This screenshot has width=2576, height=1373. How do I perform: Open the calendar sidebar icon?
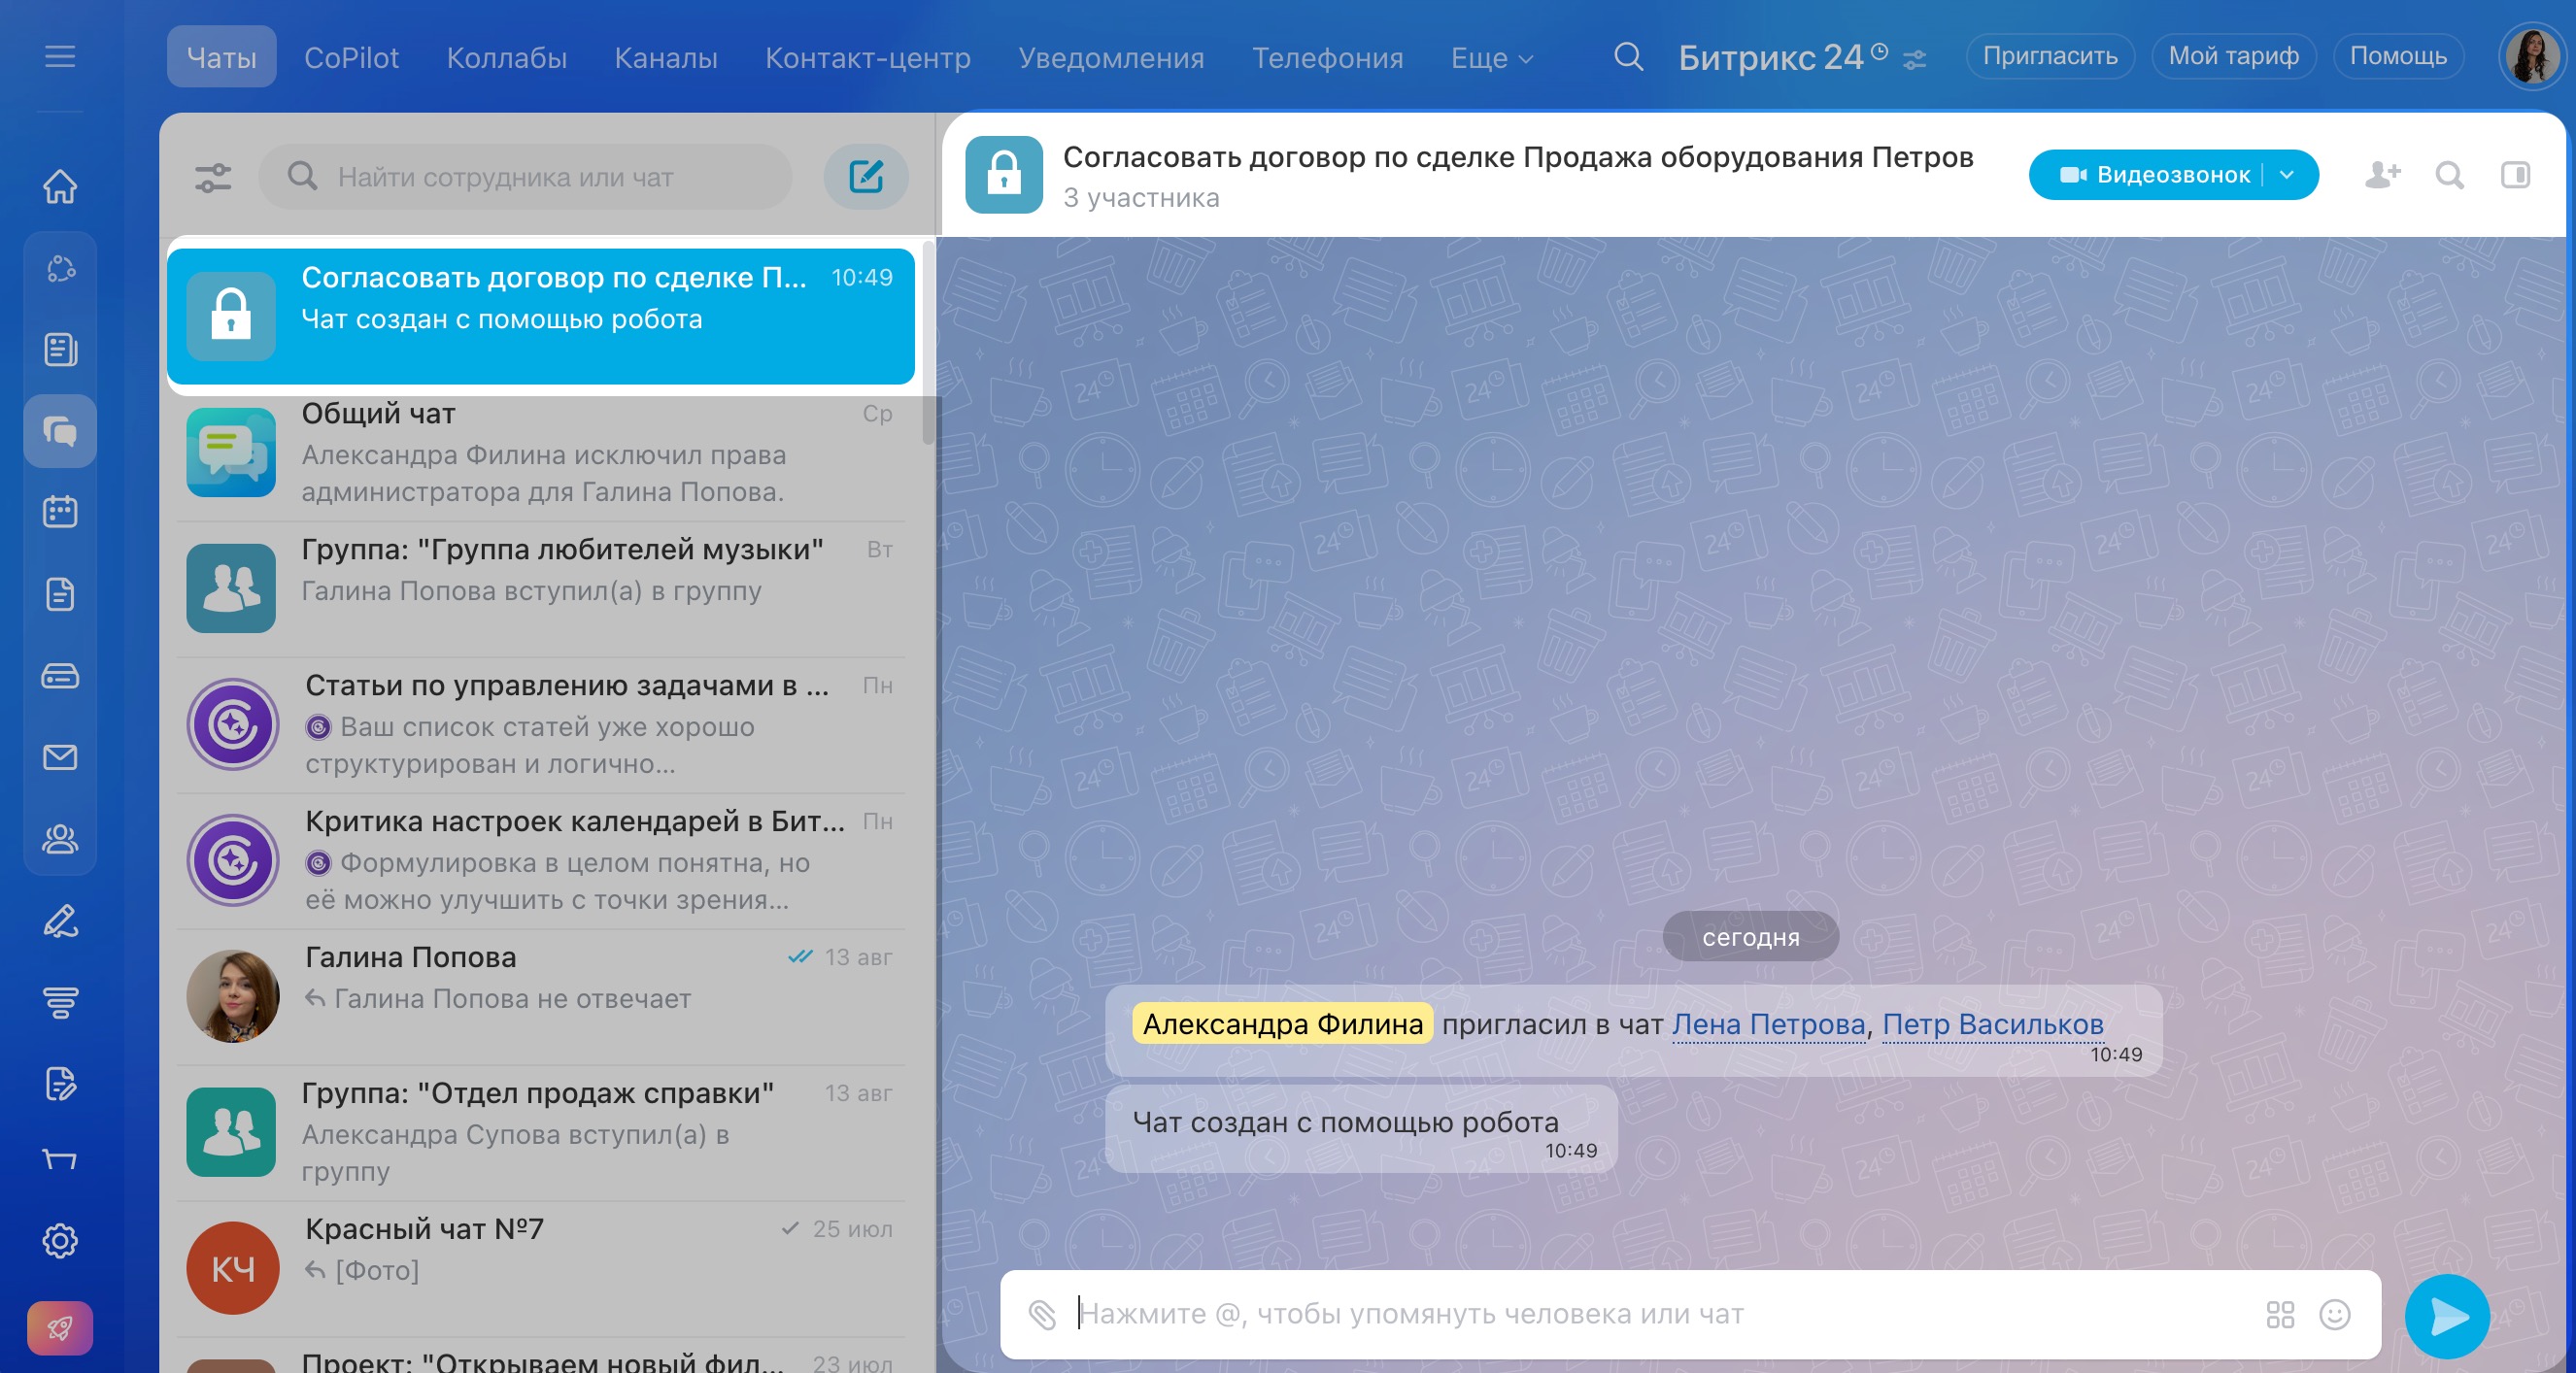pos(60,512)
